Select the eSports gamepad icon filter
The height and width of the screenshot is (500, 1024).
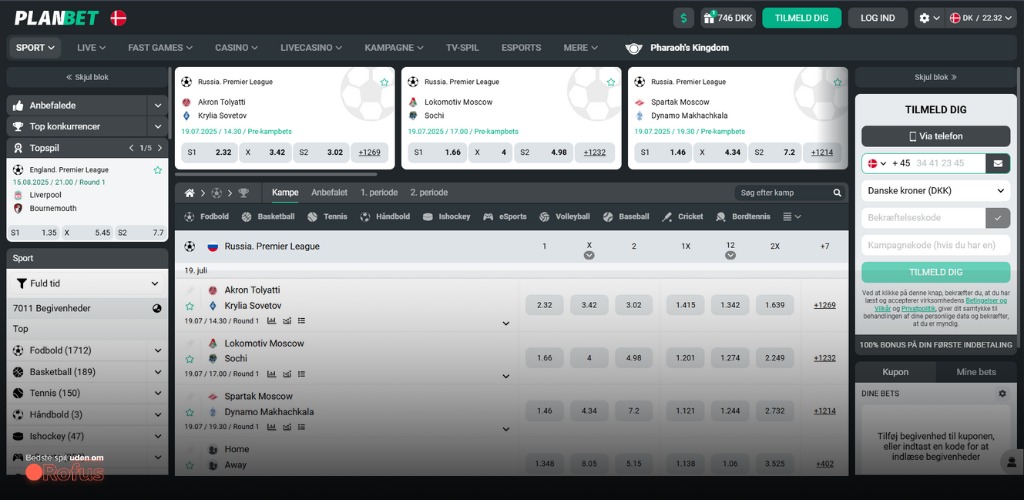click(x=489, y=217)
